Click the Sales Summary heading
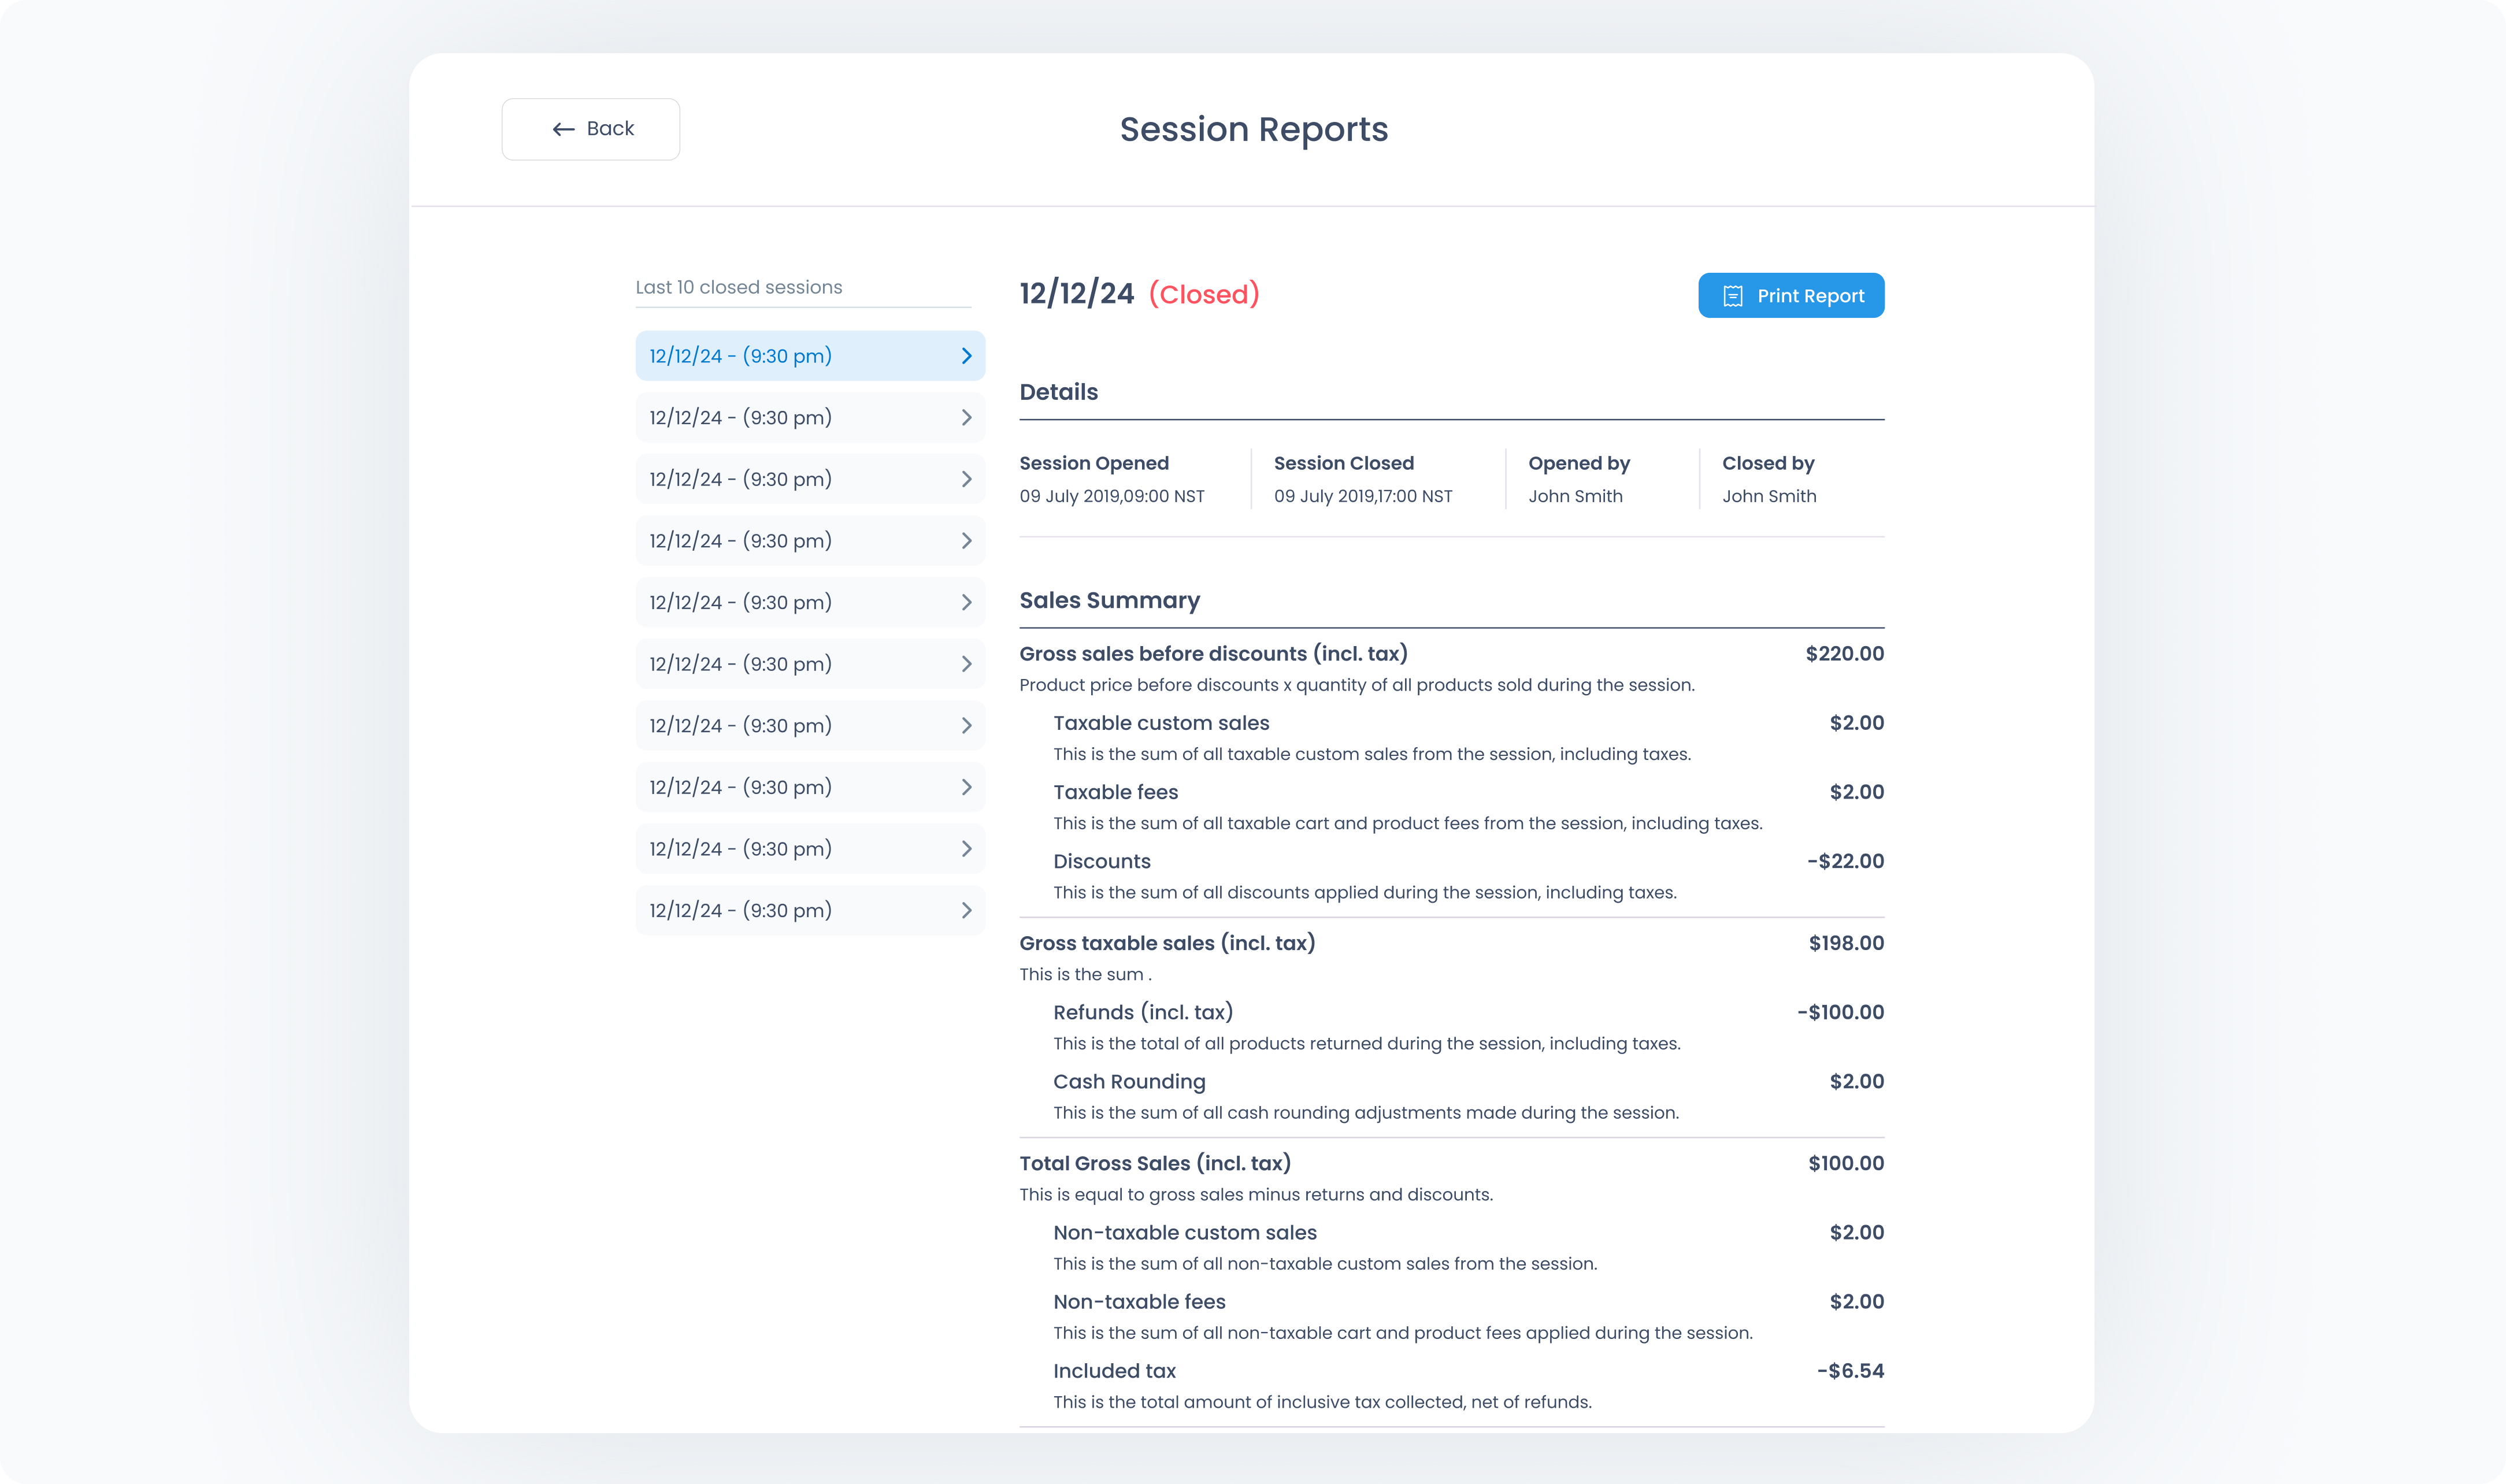The height and width of the screenshot is (1484, 2506). click(x=1109, y=600)
